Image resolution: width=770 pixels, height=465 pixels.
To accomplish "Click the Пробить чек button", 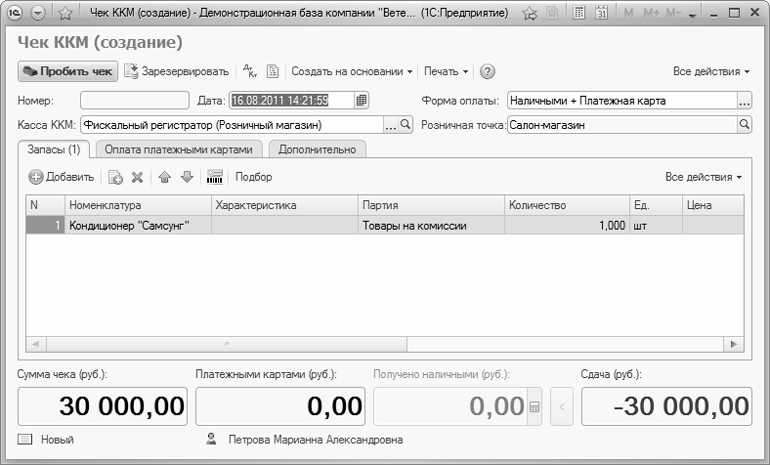I will [x=68, y=72].
